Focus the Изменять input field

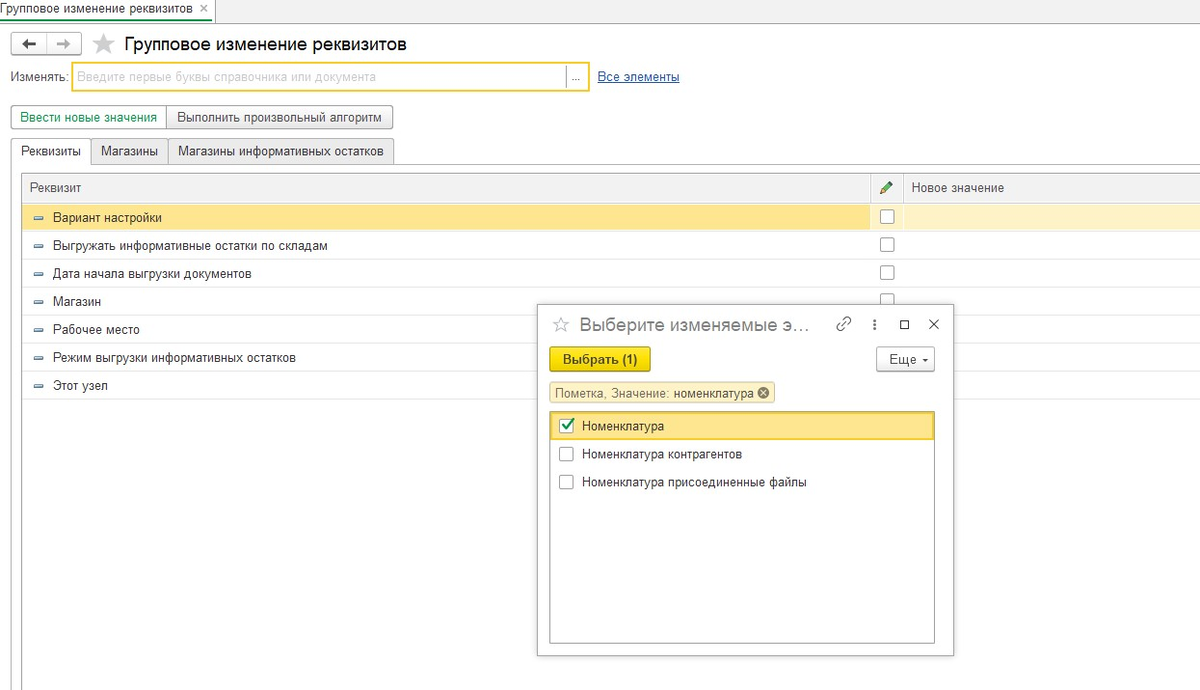pos(318,77)
